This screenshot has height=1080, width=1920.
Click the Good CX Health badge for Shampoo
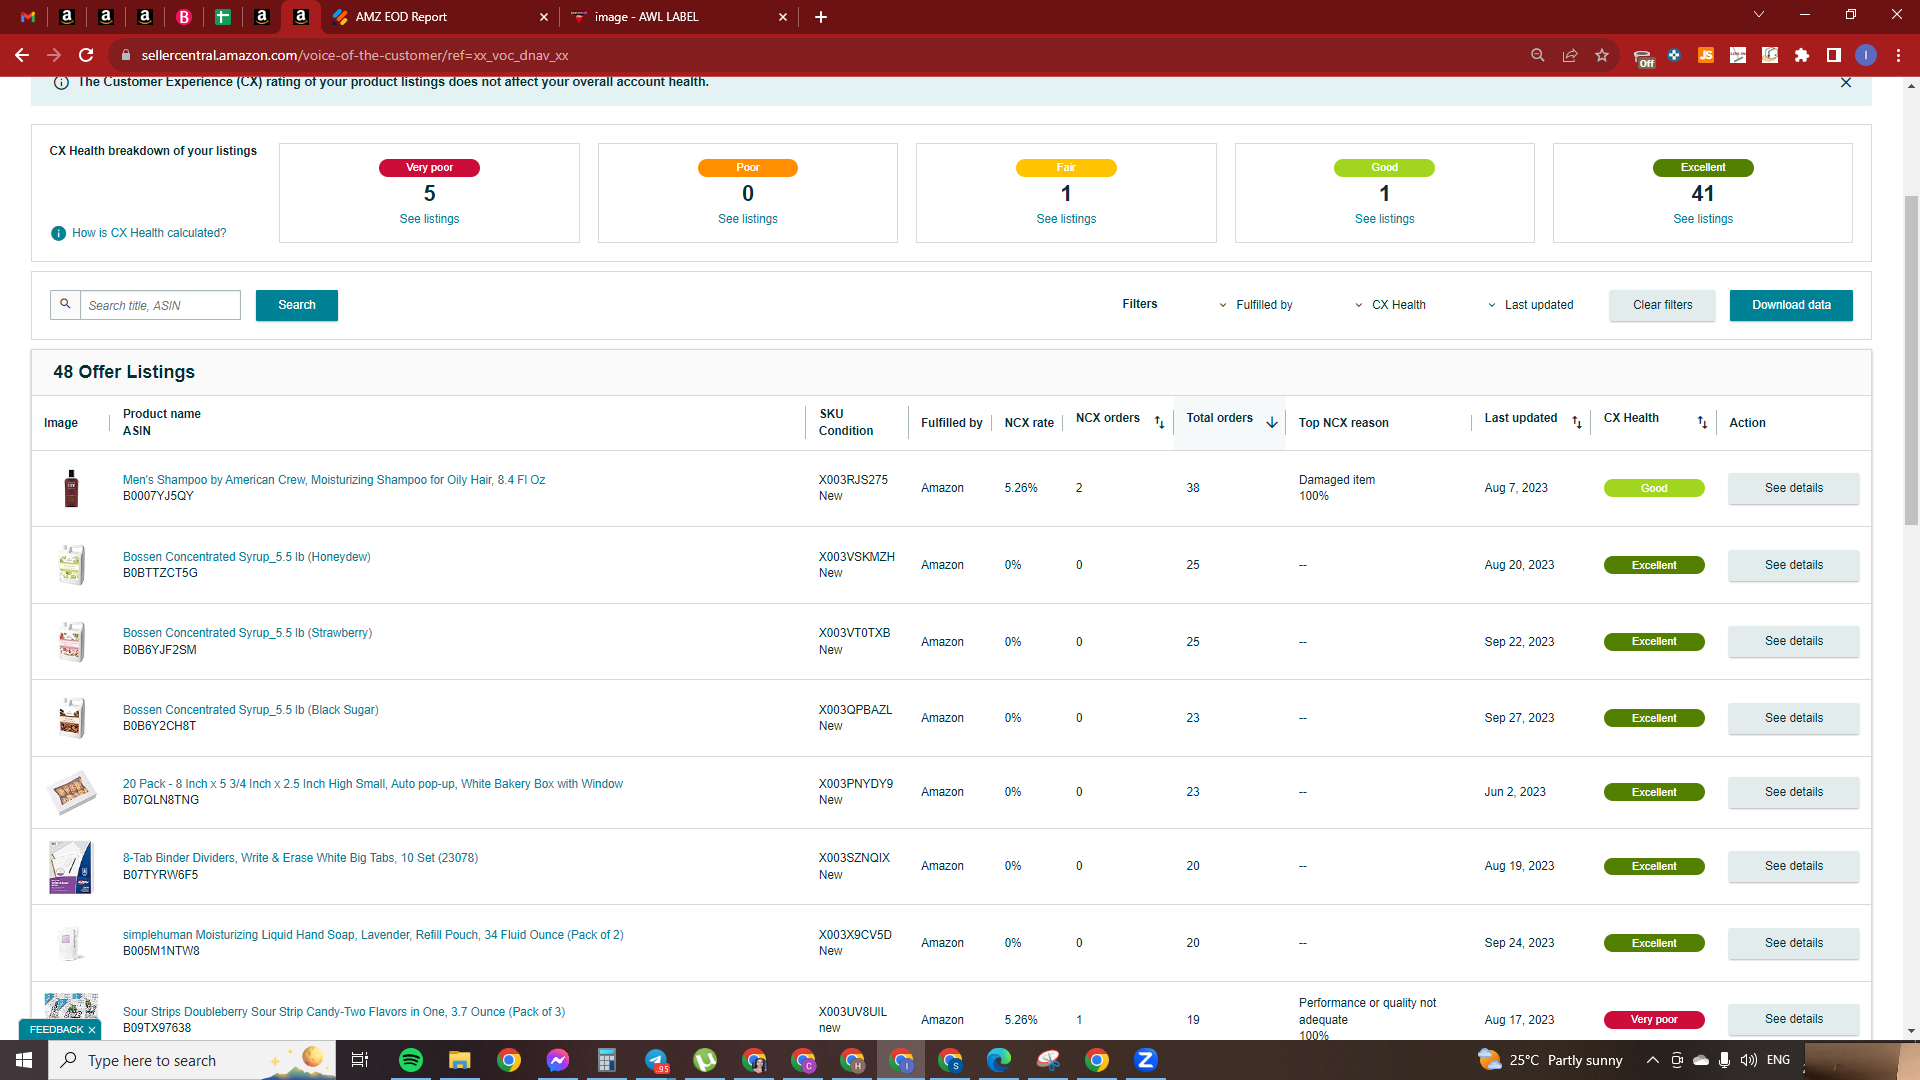1654,488
